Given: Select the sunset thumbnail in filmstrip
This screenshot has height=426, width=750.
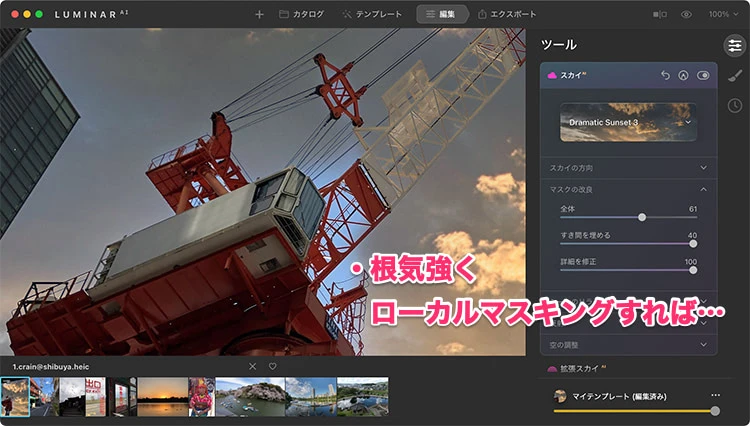Looking at the screenshot, I should pyautogui.click(x=161, y=396).
